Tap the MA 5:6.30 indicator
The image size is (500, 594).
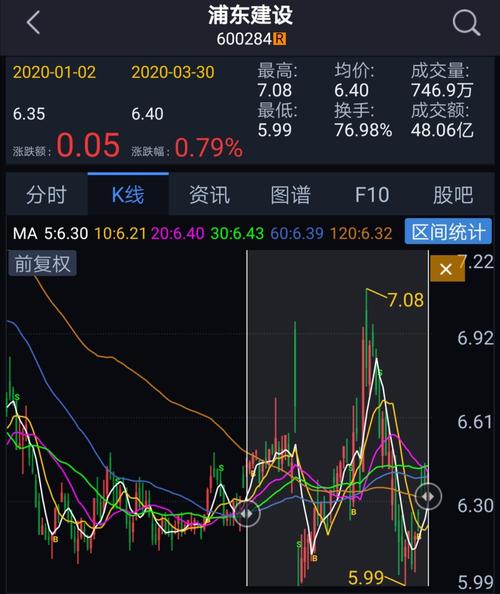pos(50,233)
